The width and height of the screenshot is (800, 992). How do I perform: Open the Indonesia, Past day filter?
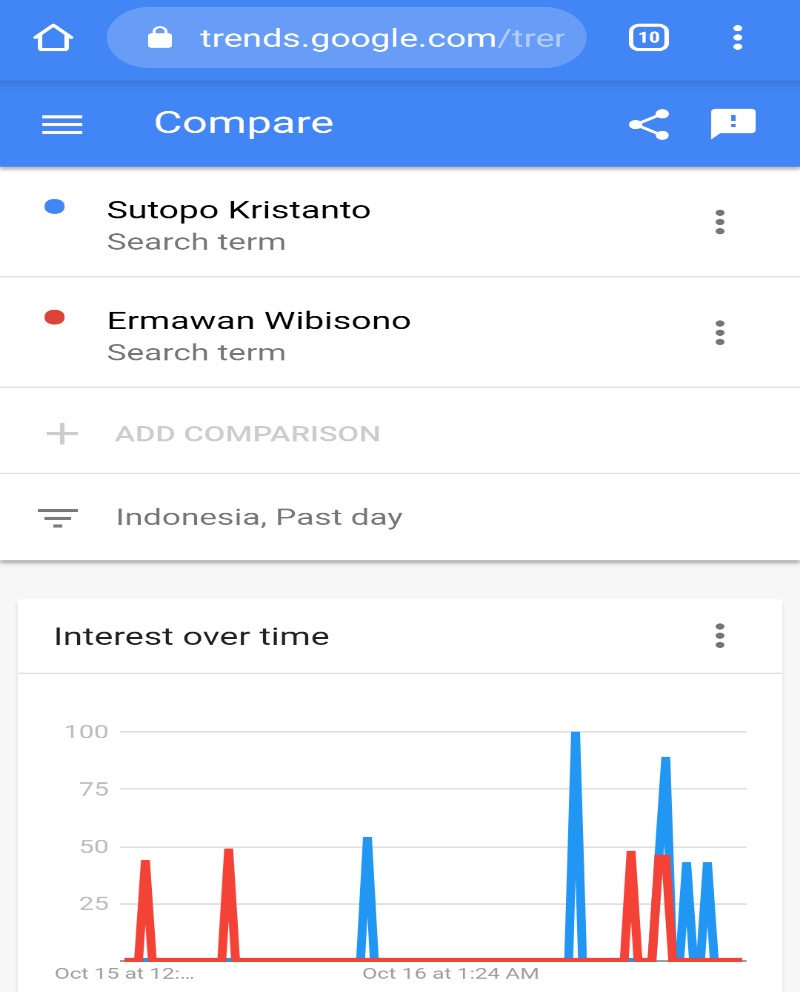(x=258, y=517)
